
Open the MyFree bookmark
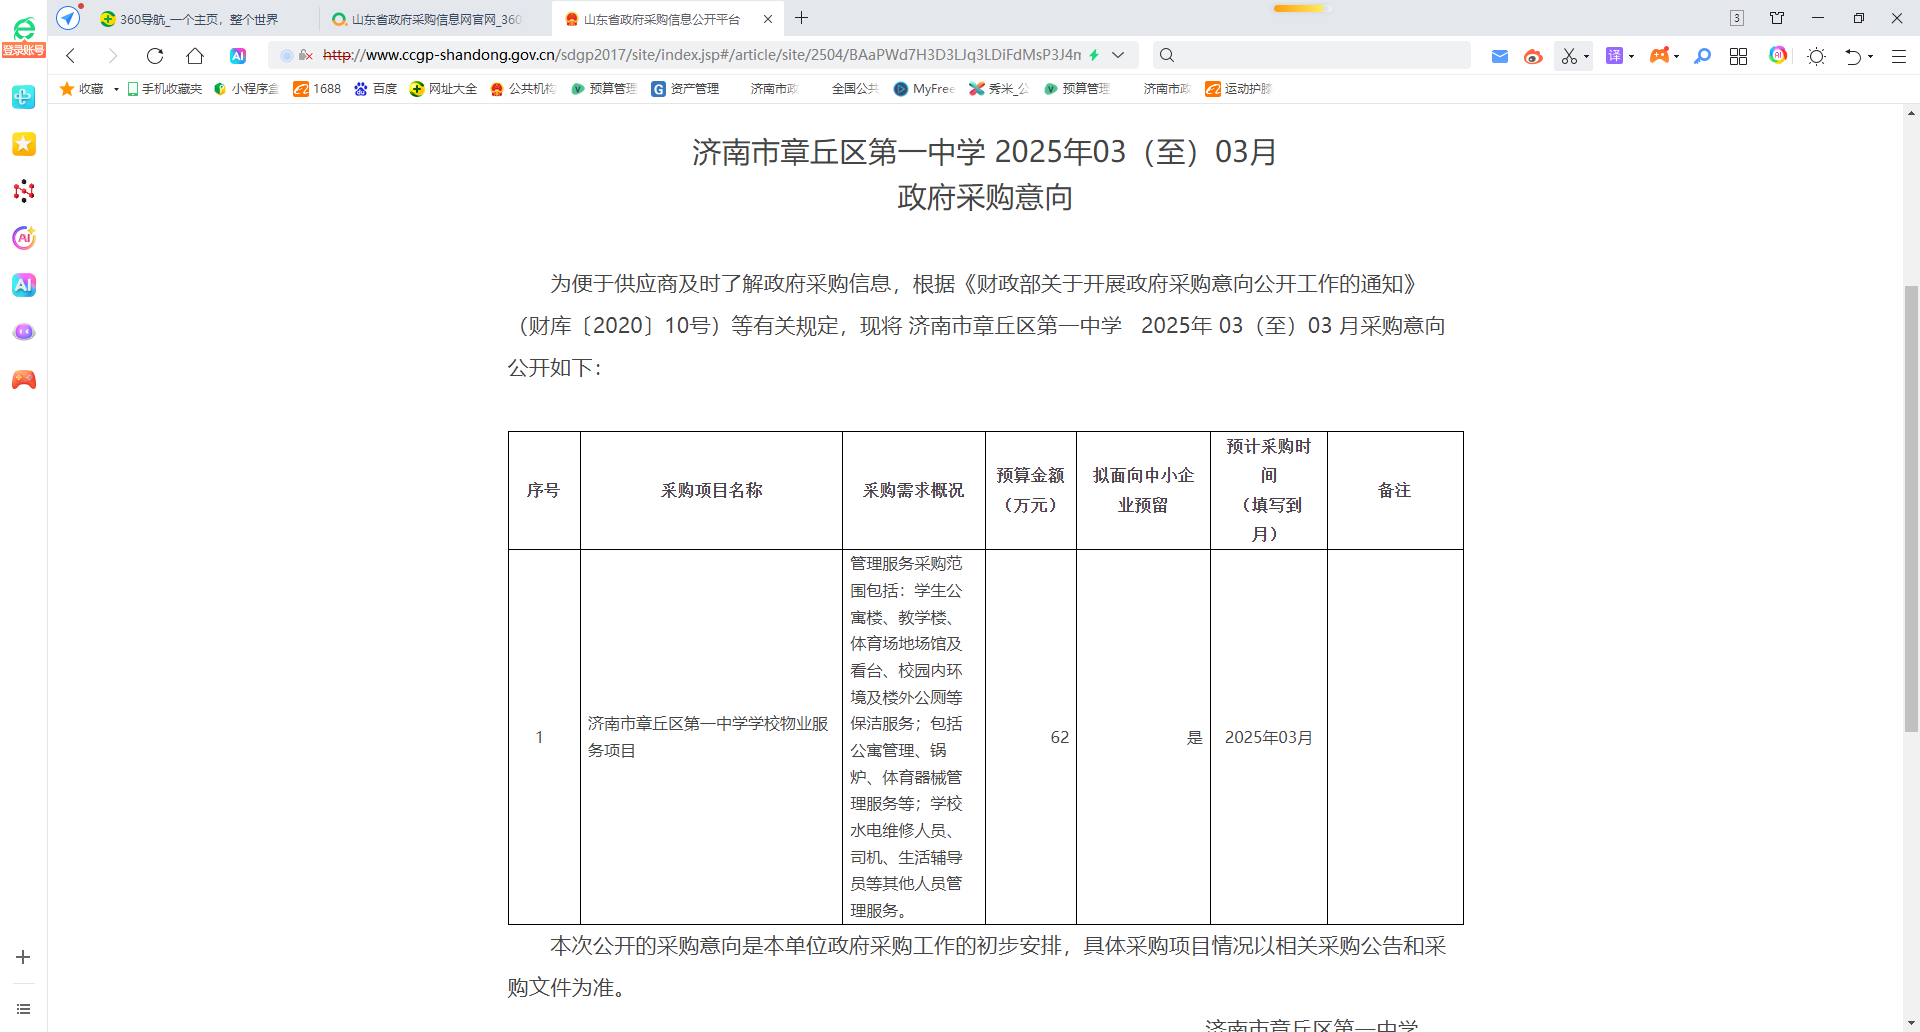tap(924, 89)
